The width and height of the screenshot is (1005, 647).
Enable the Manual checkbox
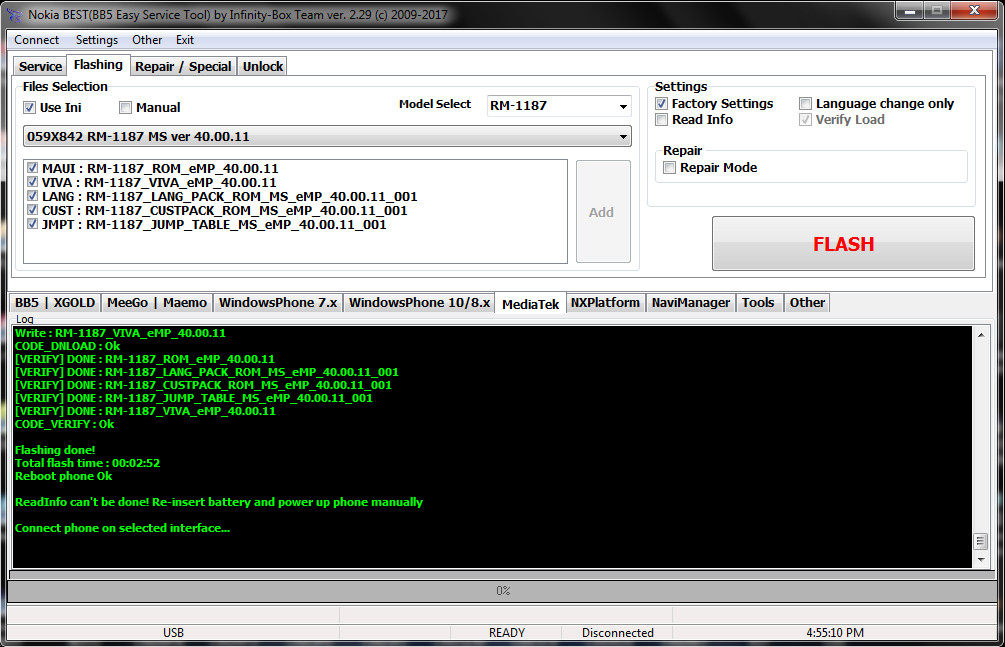(x=126, y=108)
